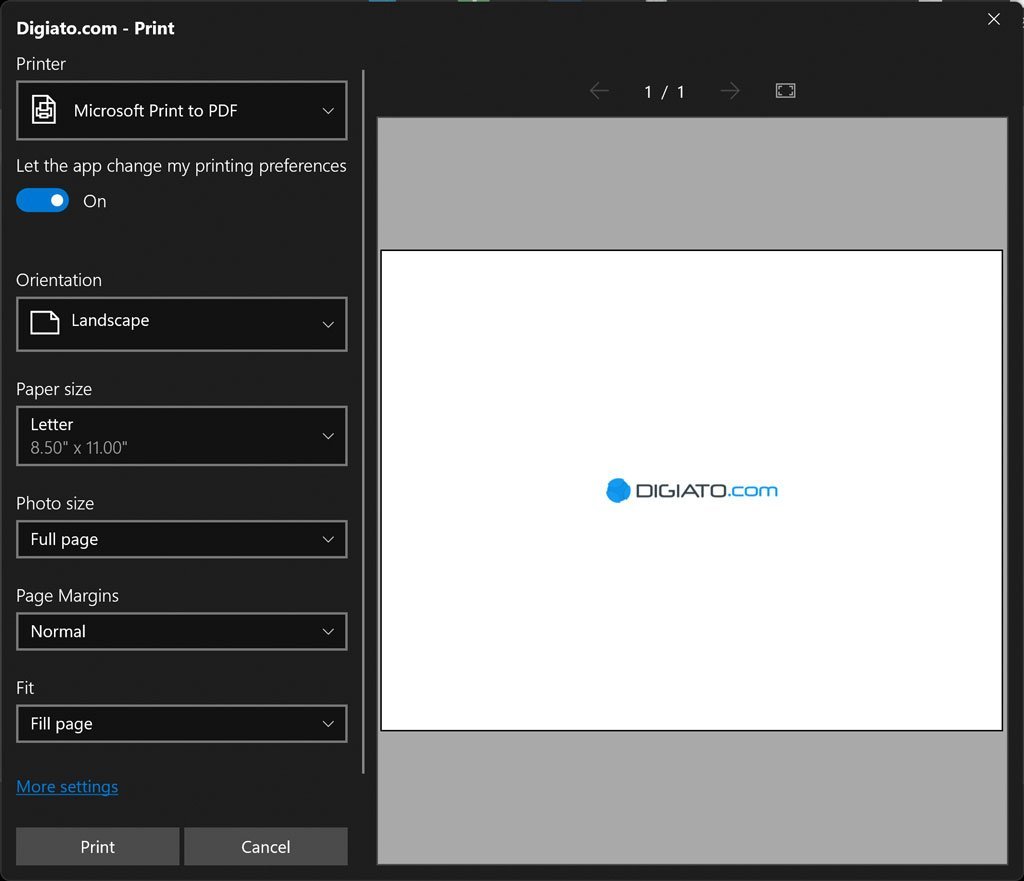
Task: Click the 'Orientation' label
Action: (59, 280)
